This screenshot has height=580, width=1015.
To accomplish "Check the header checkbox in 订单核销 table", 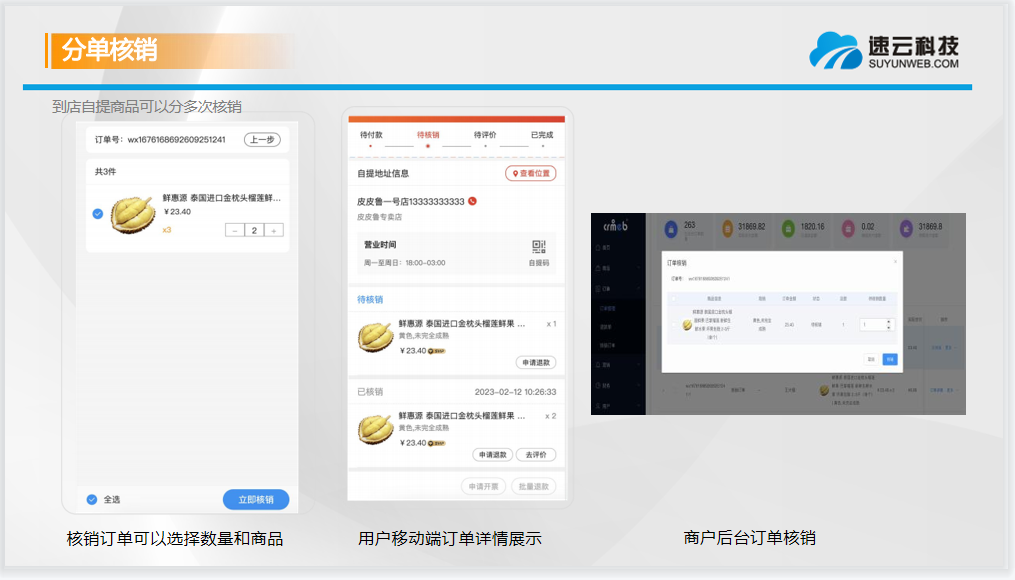I will (673, 298).
